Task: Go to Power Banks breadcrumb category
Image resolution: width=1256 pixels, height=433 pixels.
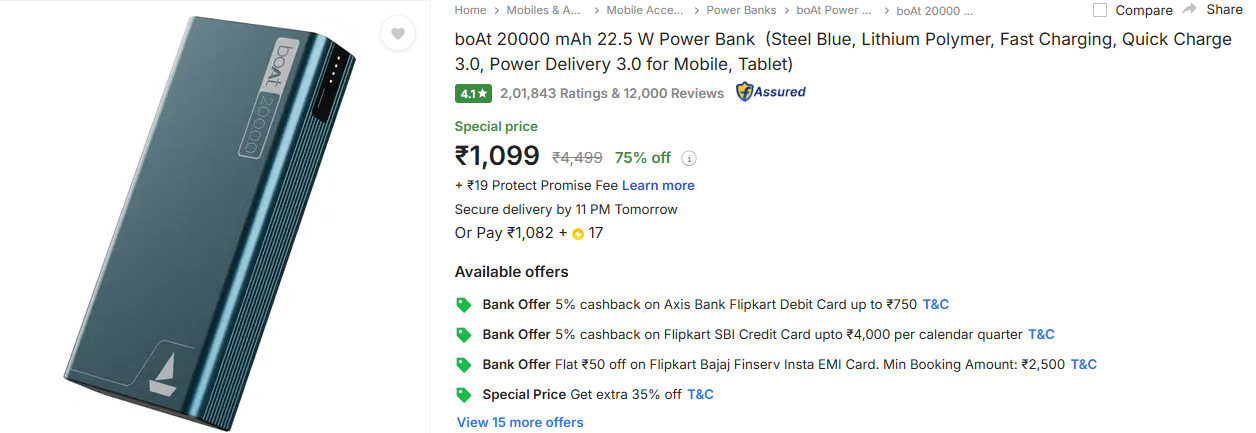Action: (741, 10)
